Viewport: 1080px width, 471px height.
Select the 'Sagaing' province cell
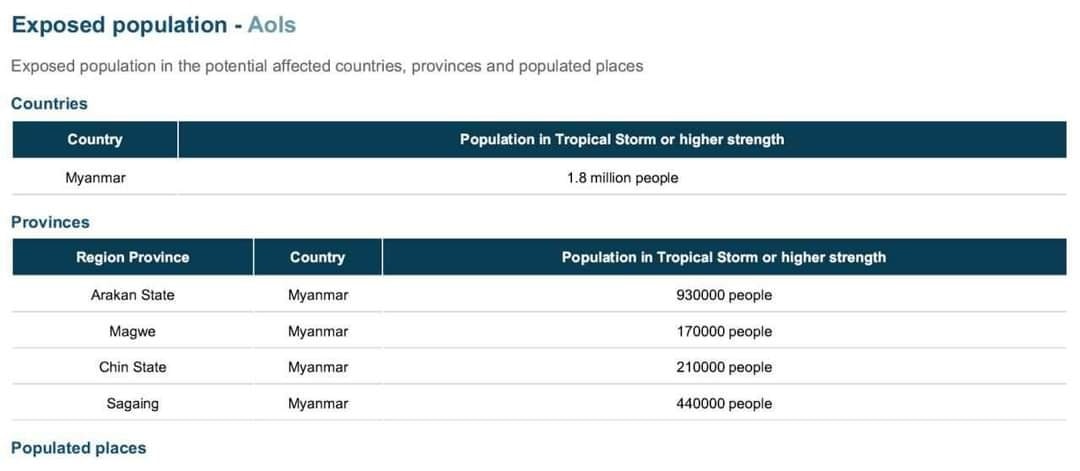pyautogui.click(x=133, y=404)
